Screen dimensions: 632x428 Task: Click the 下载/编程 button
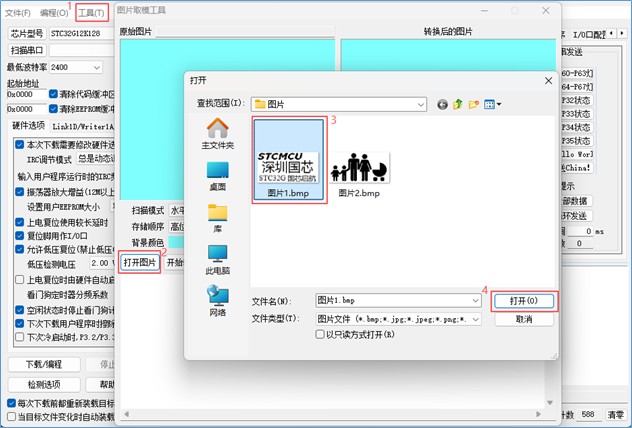click(44, 365)
